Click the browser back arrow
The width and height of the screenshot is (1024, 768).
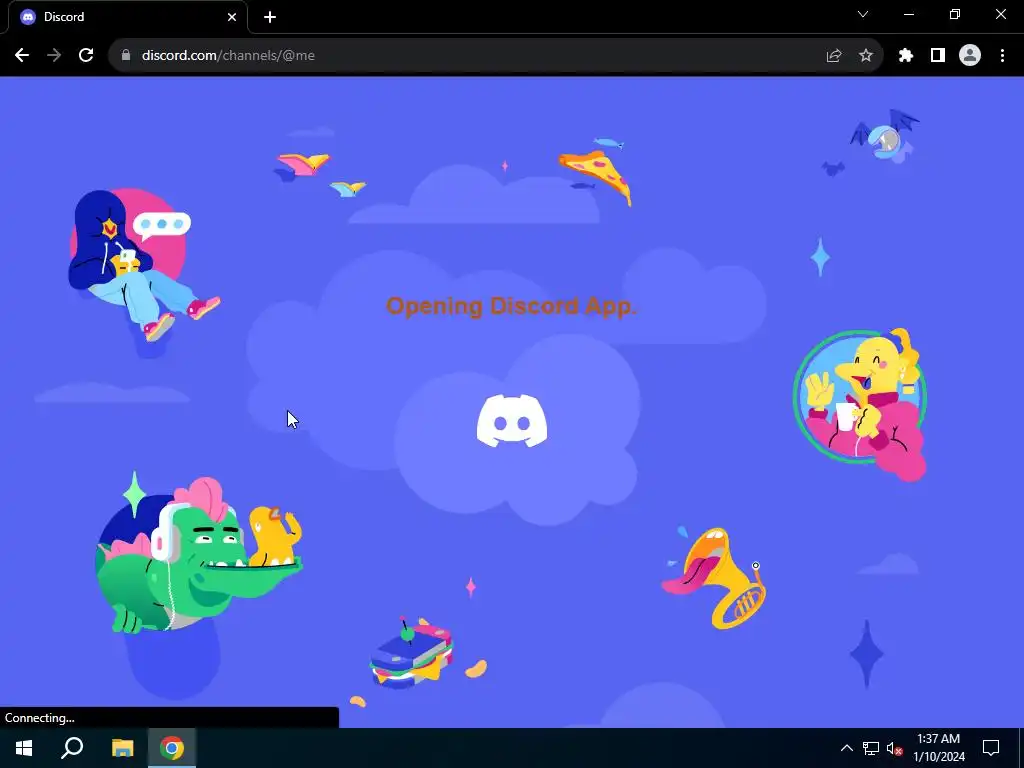pos(22,56)
